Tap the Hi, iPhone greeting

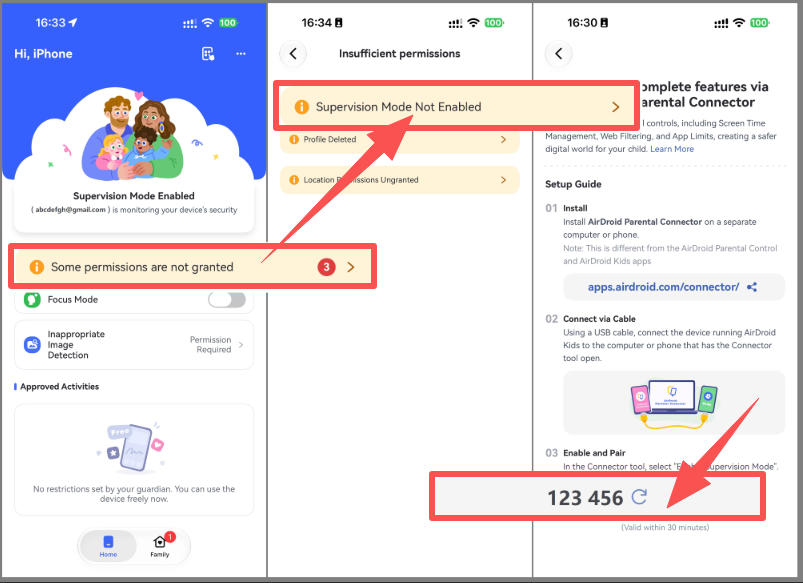coord(43,54)
